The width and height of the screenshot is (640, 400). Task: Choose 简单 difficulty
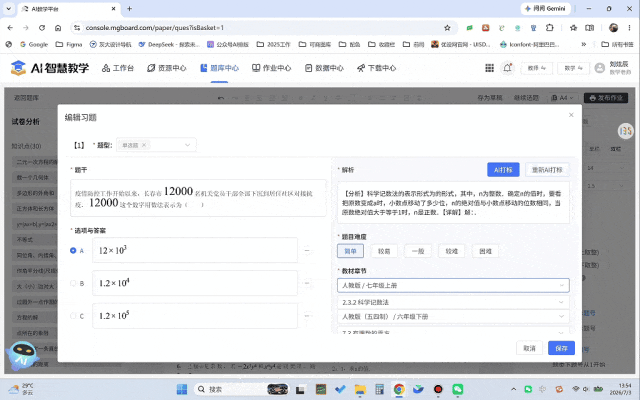[x=350, y=251]
